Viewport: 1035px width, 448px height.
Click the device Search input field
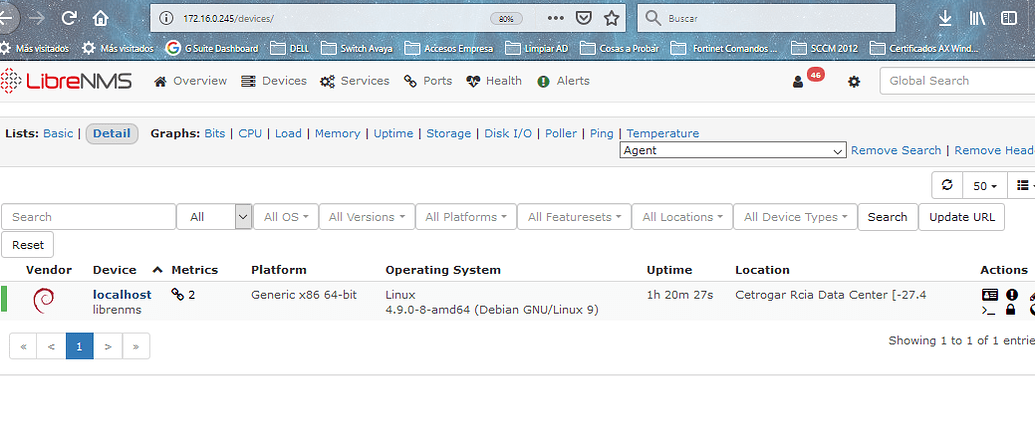tap(88, 216)
